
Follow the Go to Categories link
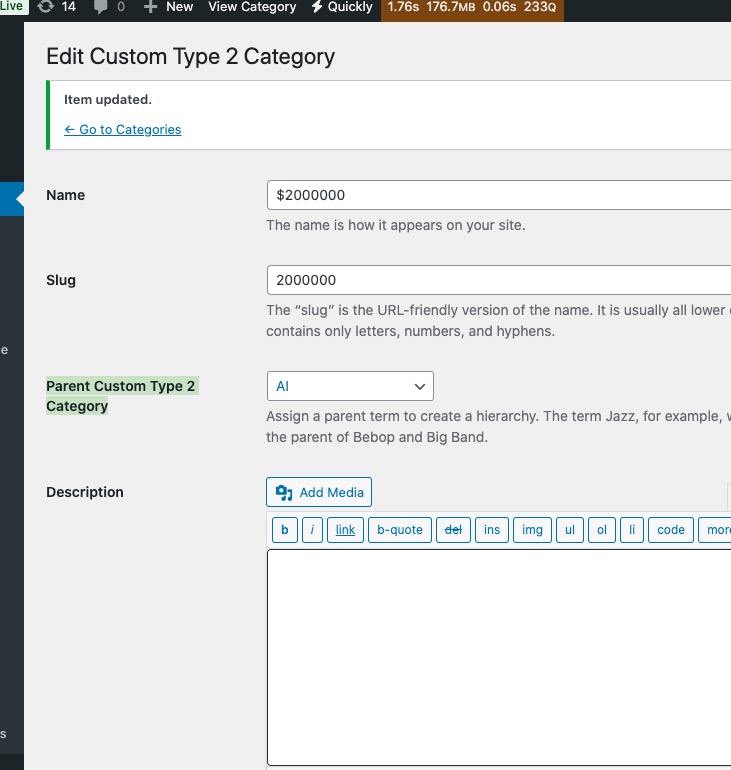(x=123, y=130)
